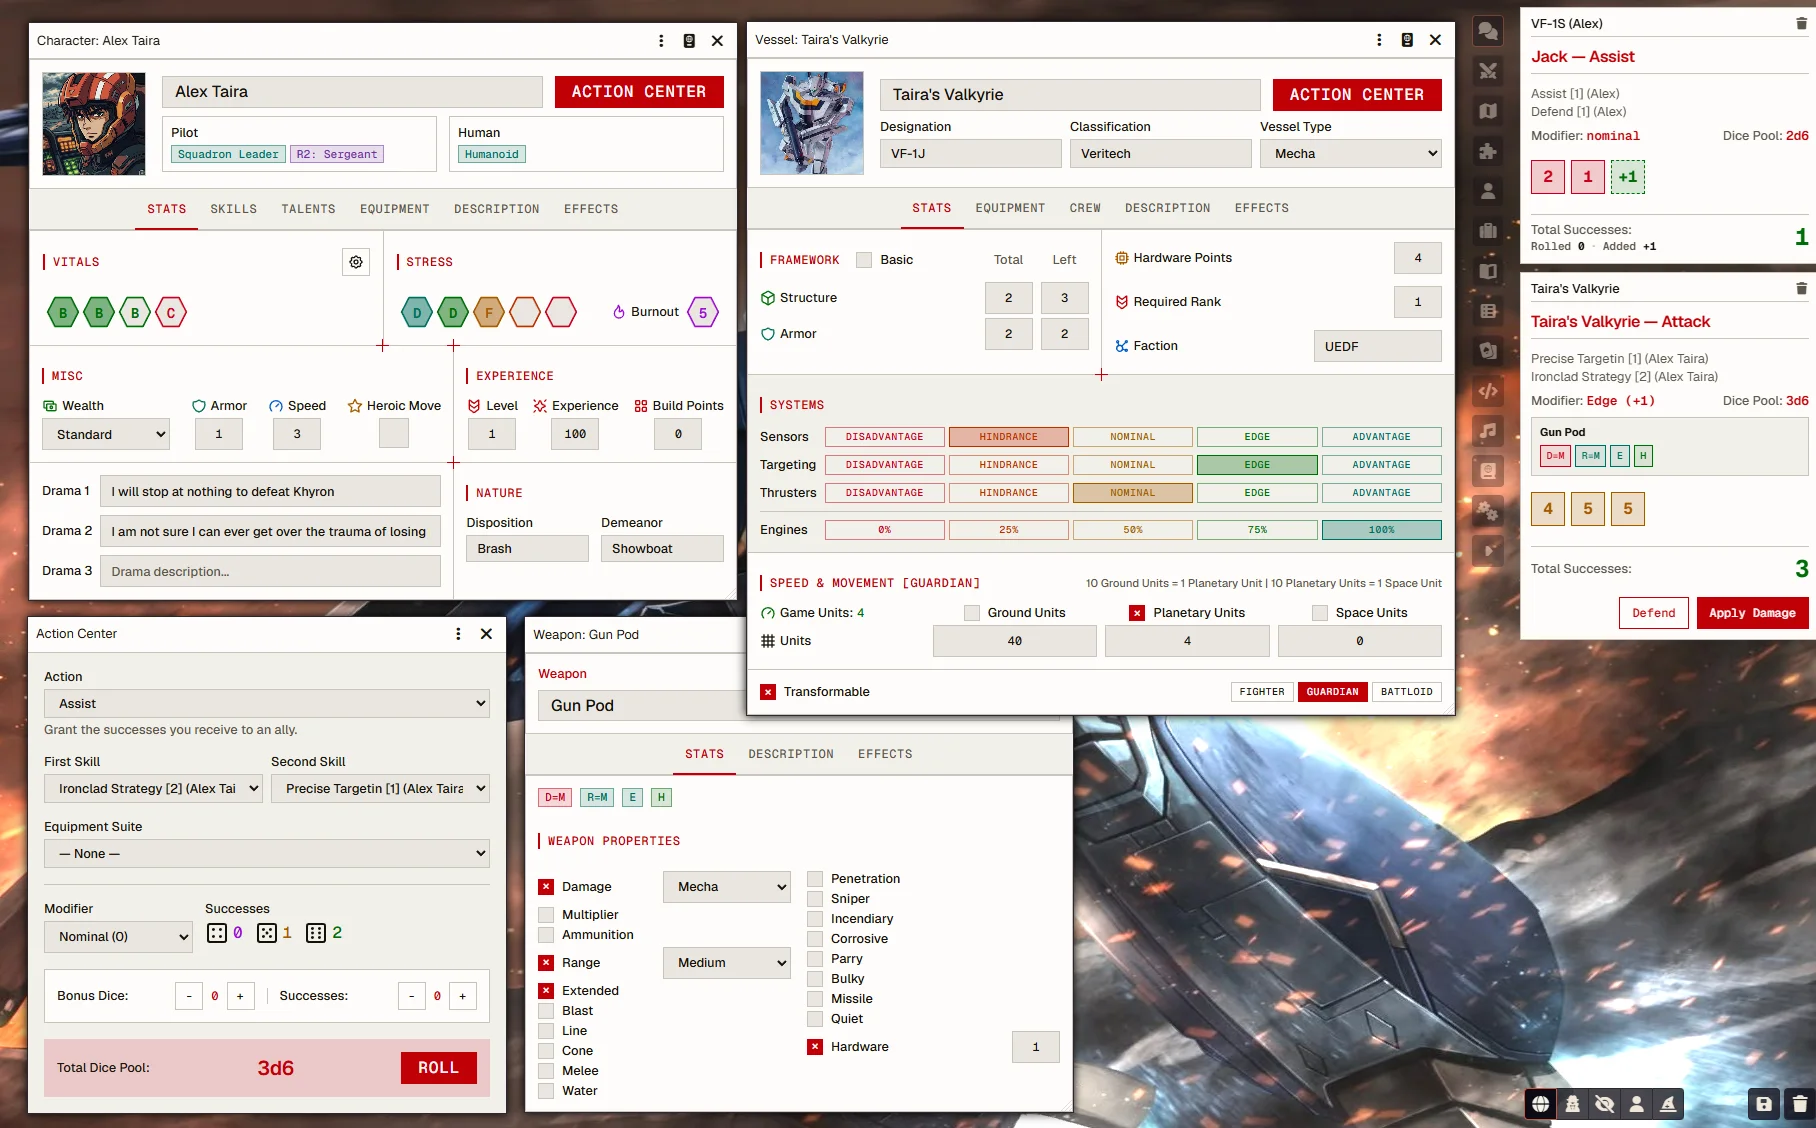The width and height of the screenshot is (1816, 1128).
Task: Switch vessel mode to Fighter
Action: pos(1262,692)
